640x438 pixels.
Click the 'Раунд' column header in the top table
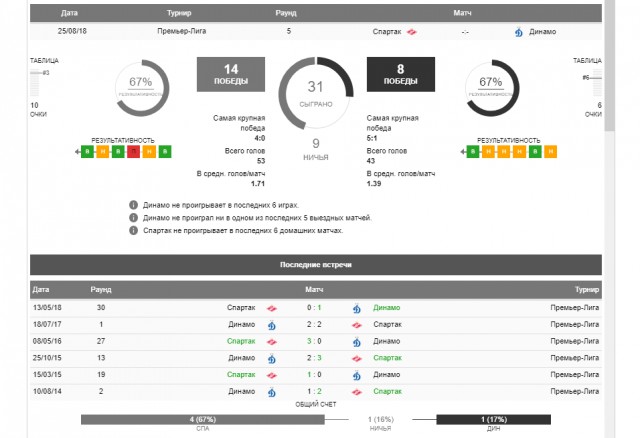tap(286, 13)
